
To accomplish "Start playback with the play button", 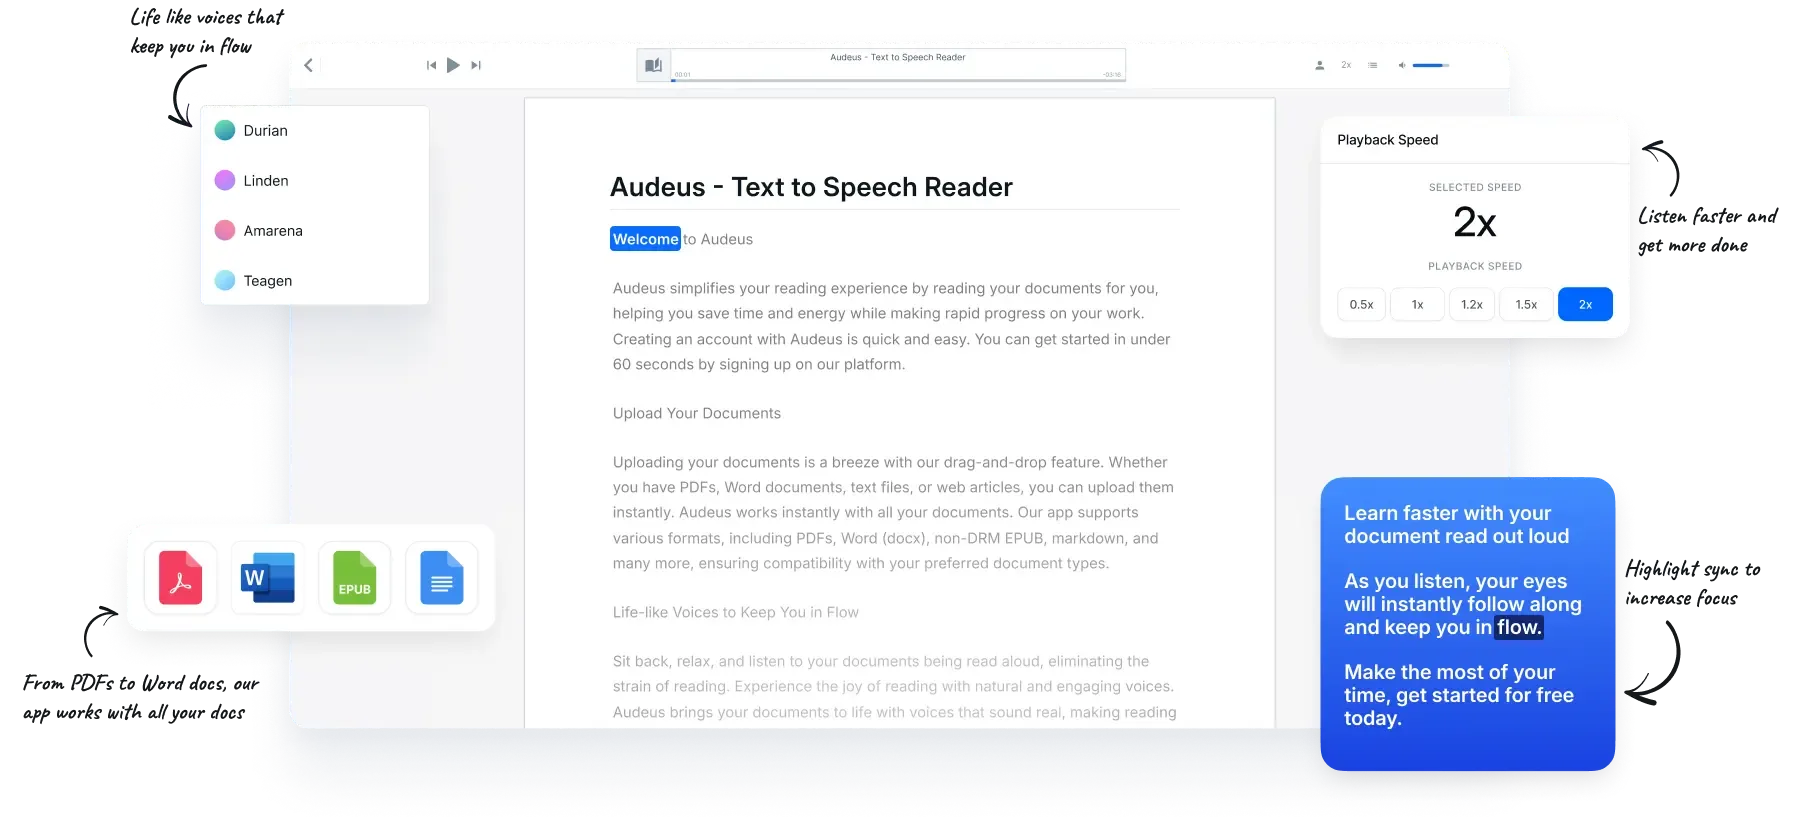I will (453, 65).
